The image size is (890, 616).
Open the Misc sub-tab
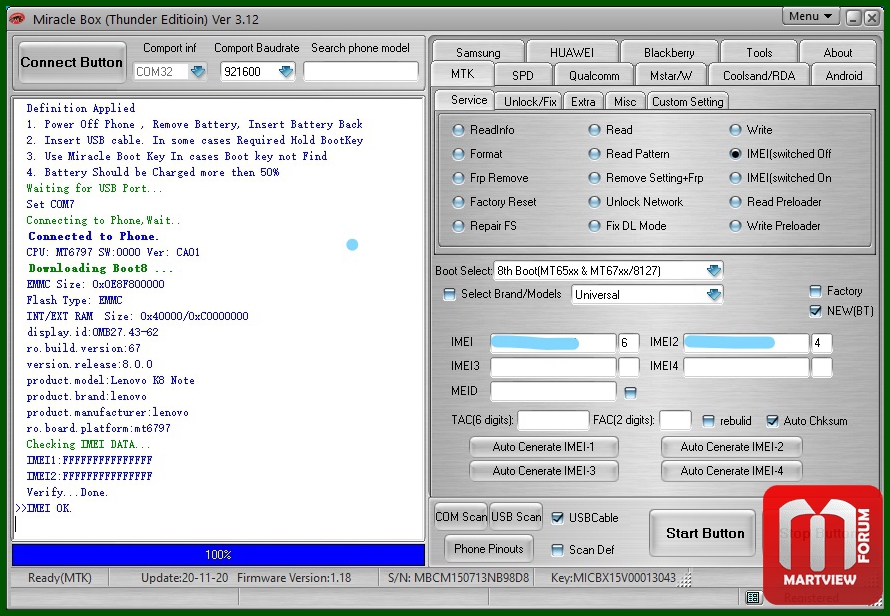[625, 102]
